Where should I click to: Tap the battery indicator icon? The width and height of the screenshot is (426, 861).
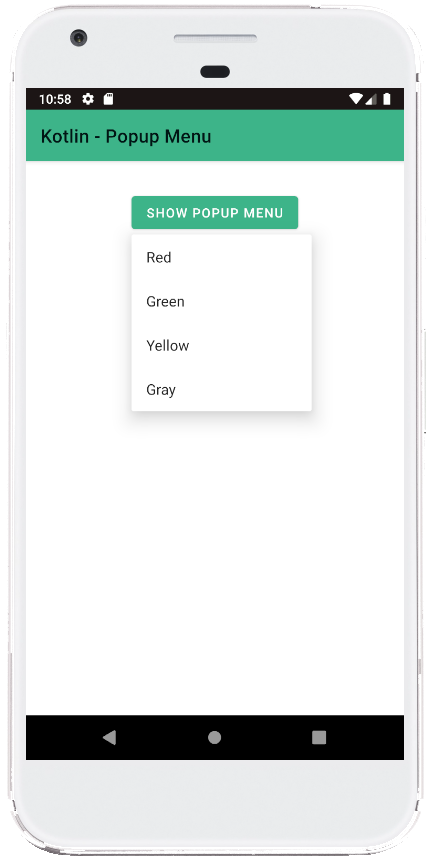(x=387, y=99)
